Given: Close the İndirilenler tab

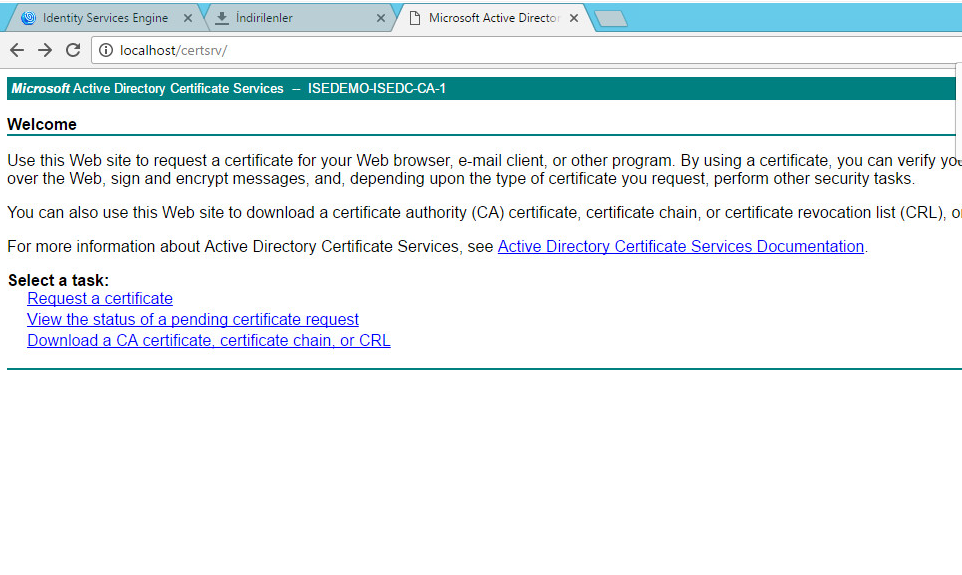Looking at the screenshot, I should click(380, 18).
